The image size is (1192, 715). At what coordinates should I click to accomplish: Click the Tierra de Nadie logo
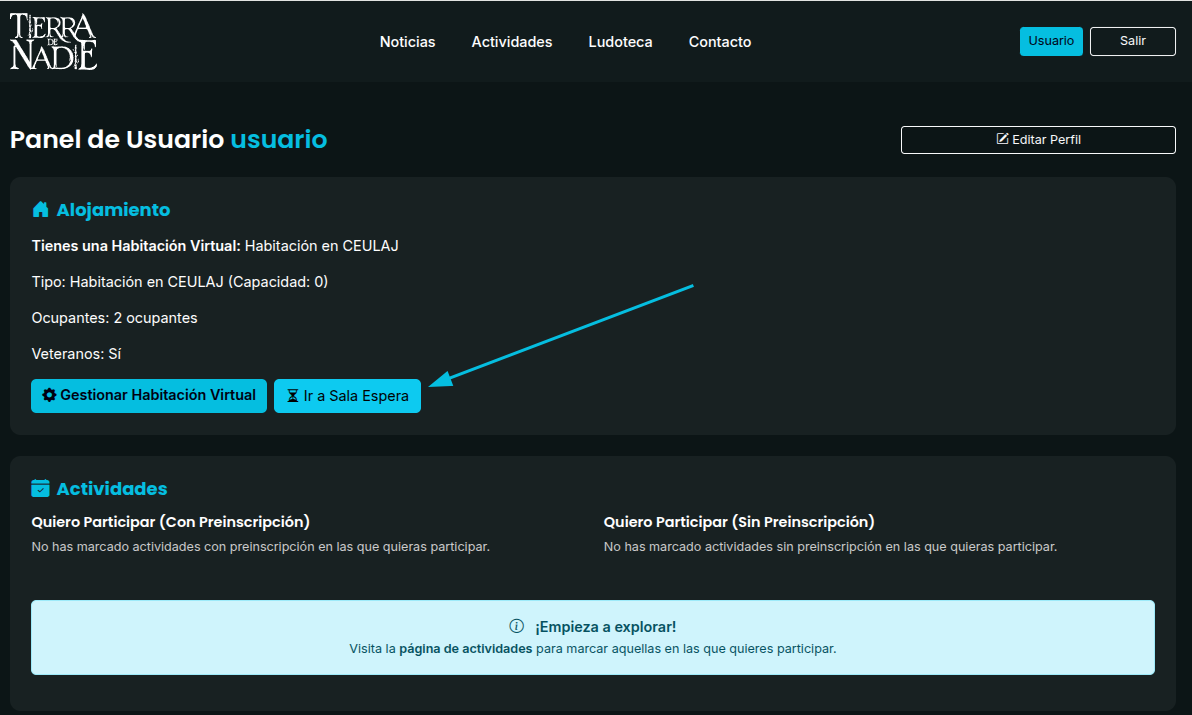pyautogui.click(x=53, y=42)
